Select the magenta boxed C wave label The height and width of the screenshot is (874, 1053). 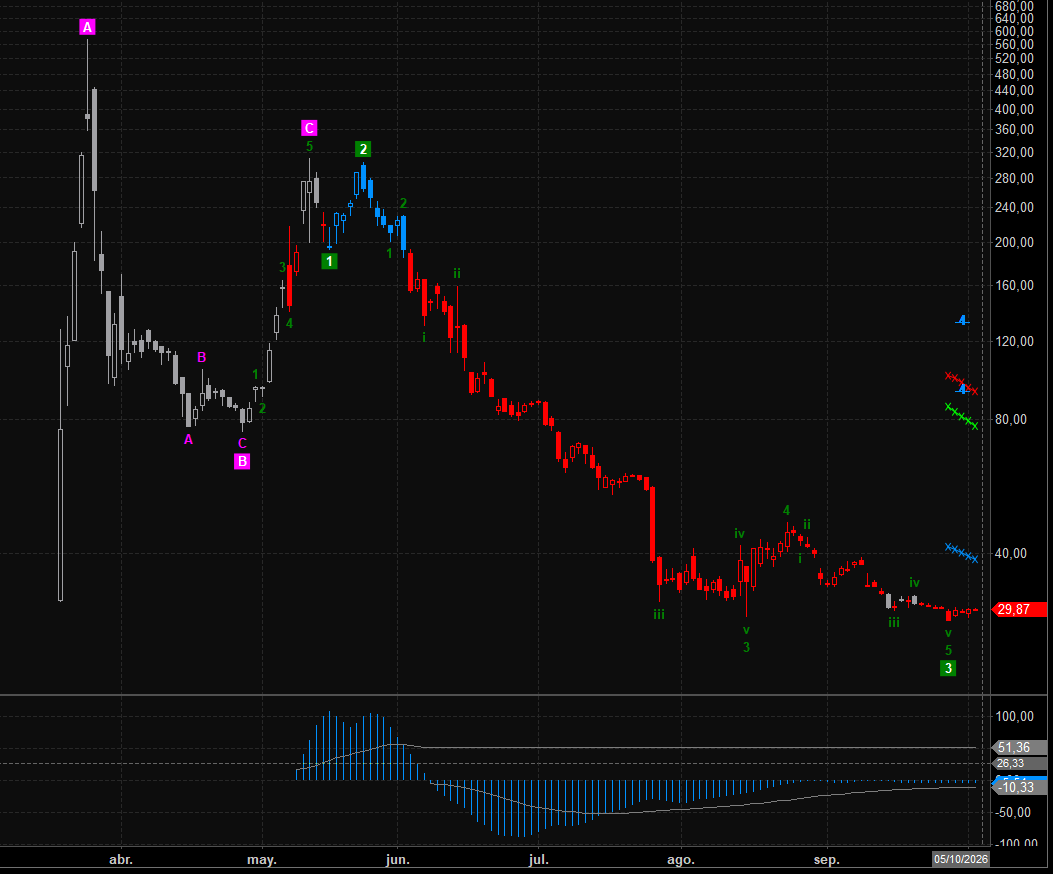(309, 128)
